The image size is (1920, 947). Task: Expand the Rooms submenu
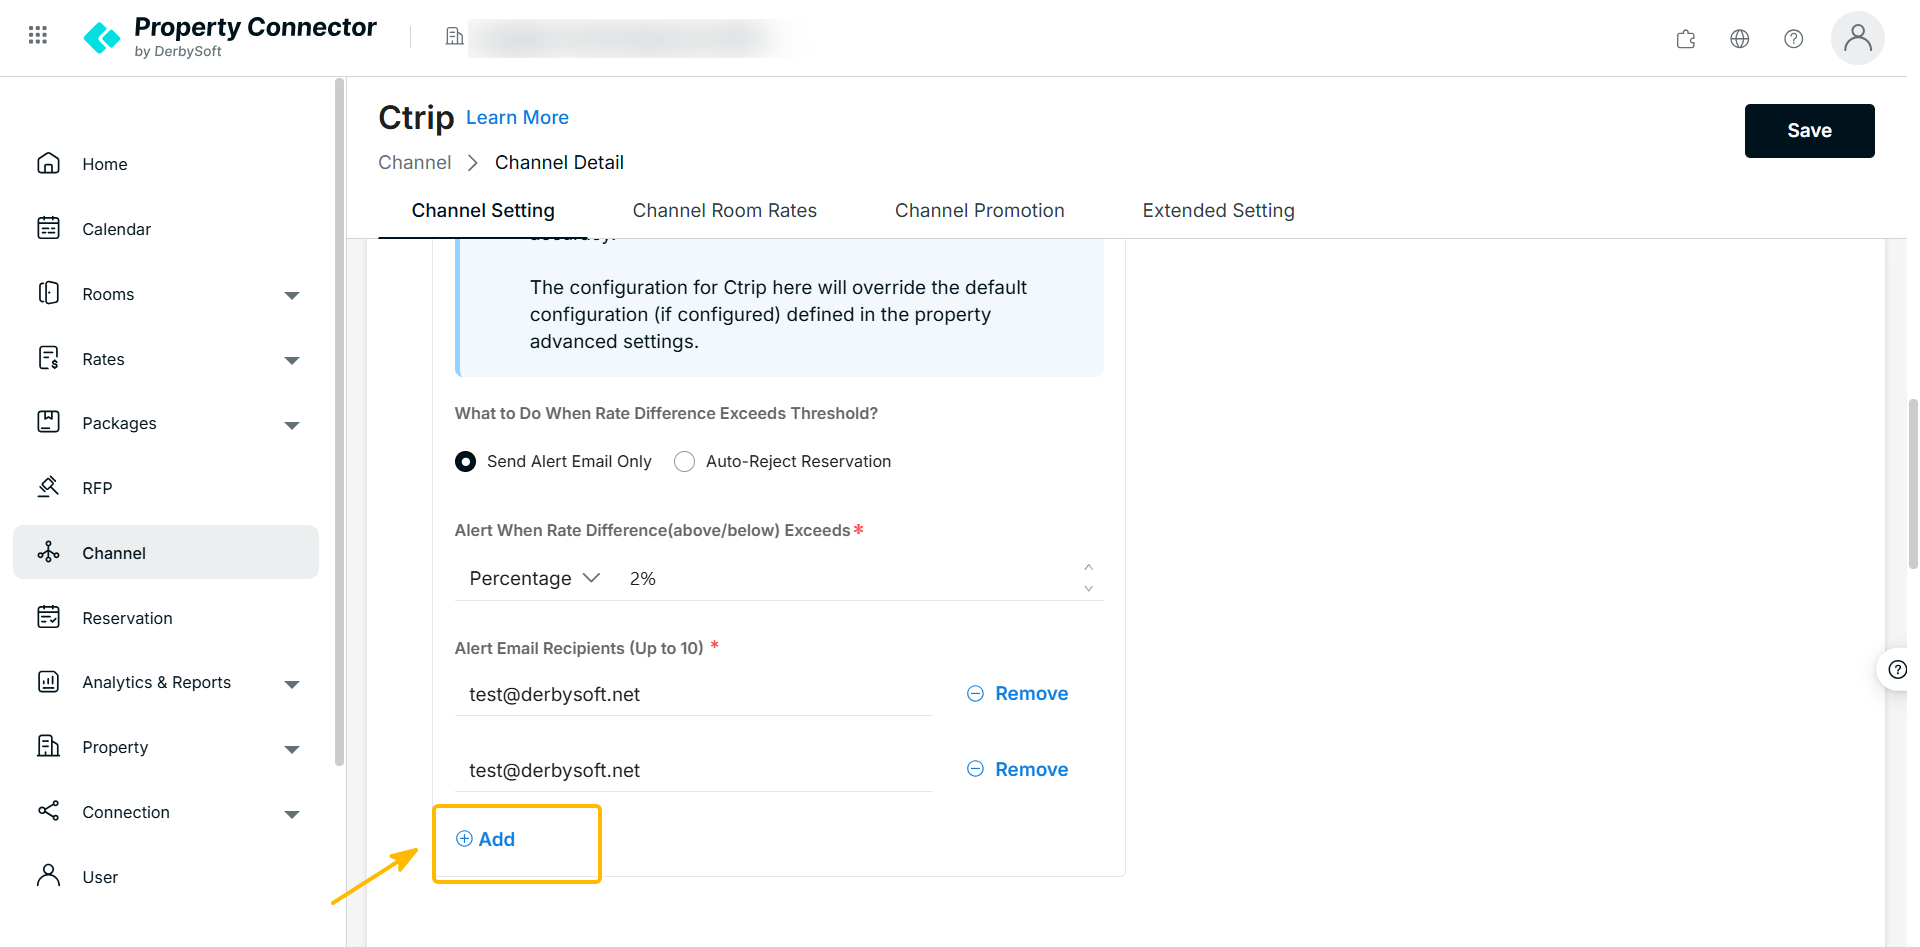[x=292, y=295]
